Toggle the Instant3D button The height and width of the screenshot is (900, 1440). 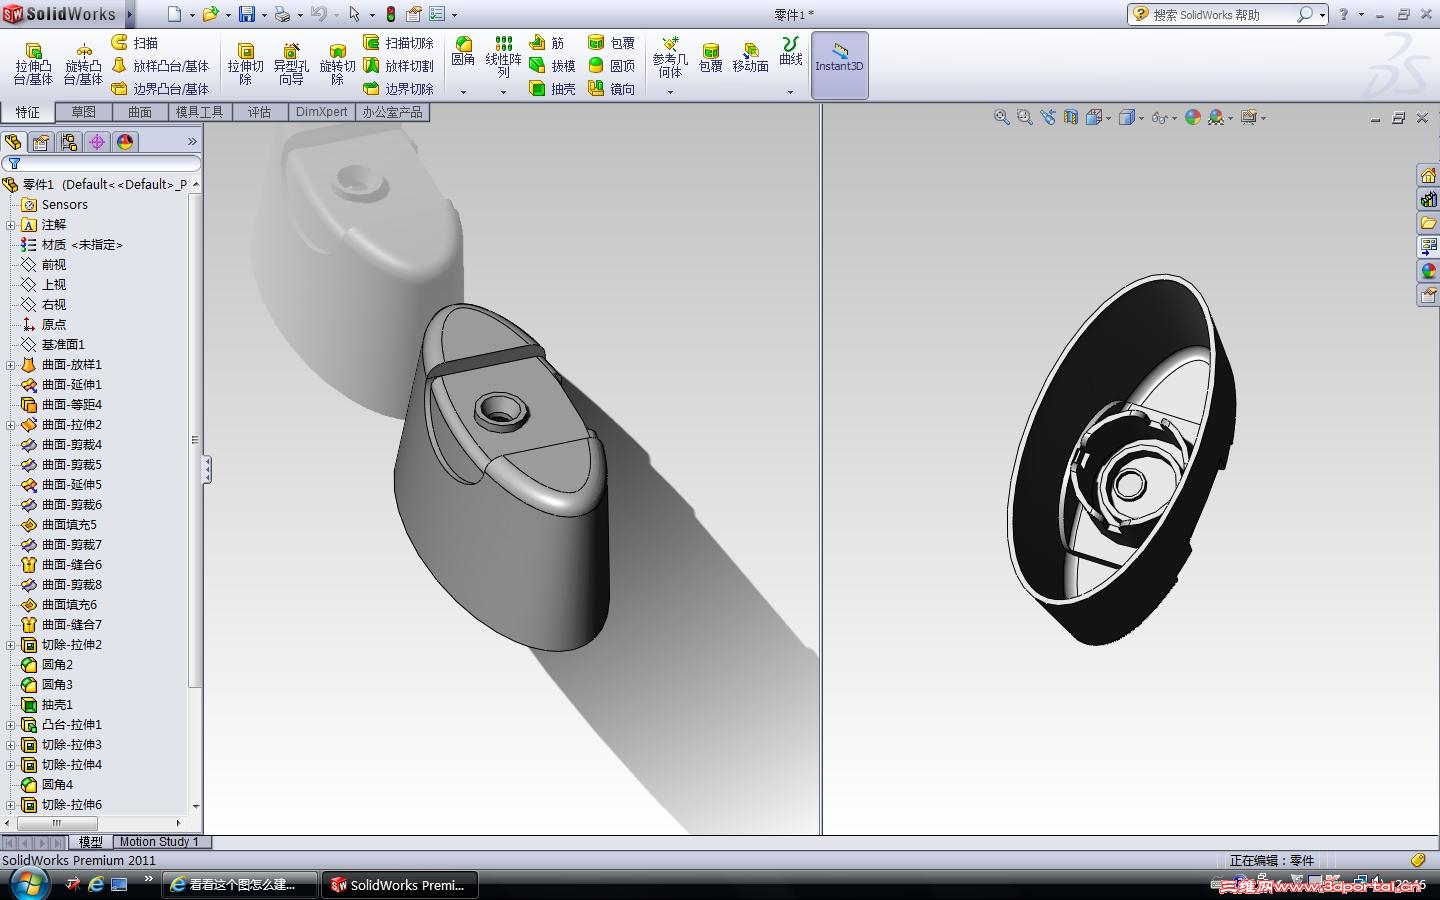(839, 65)
